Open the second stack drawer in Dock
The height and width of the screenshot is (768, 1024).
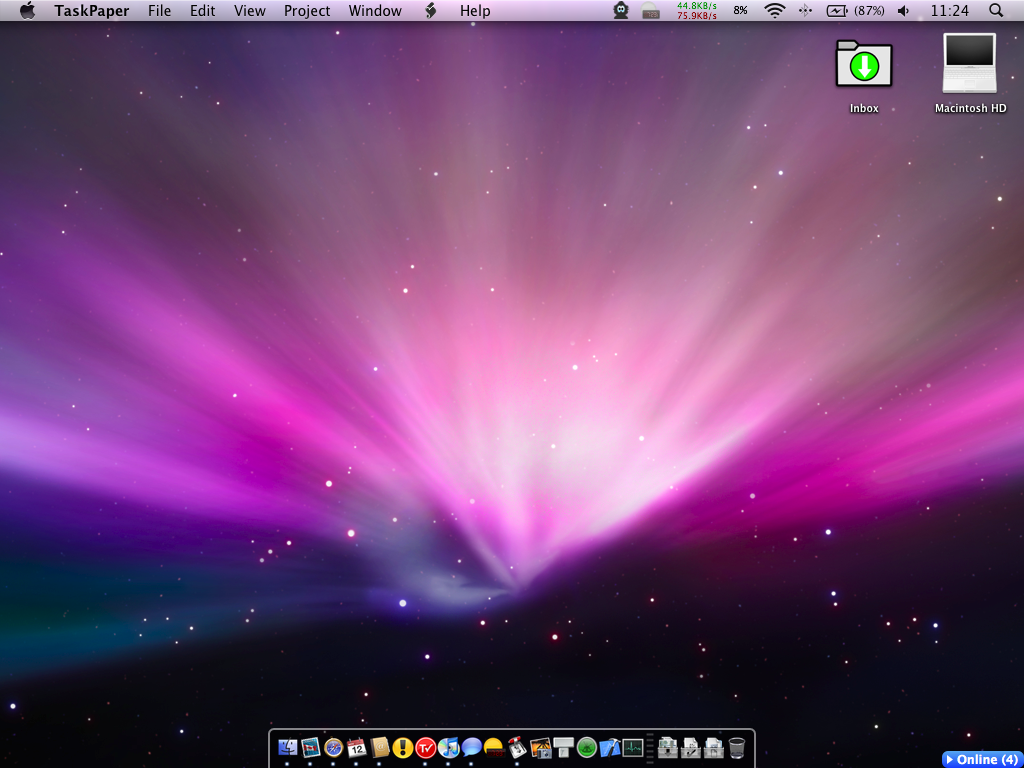(691, 747)
